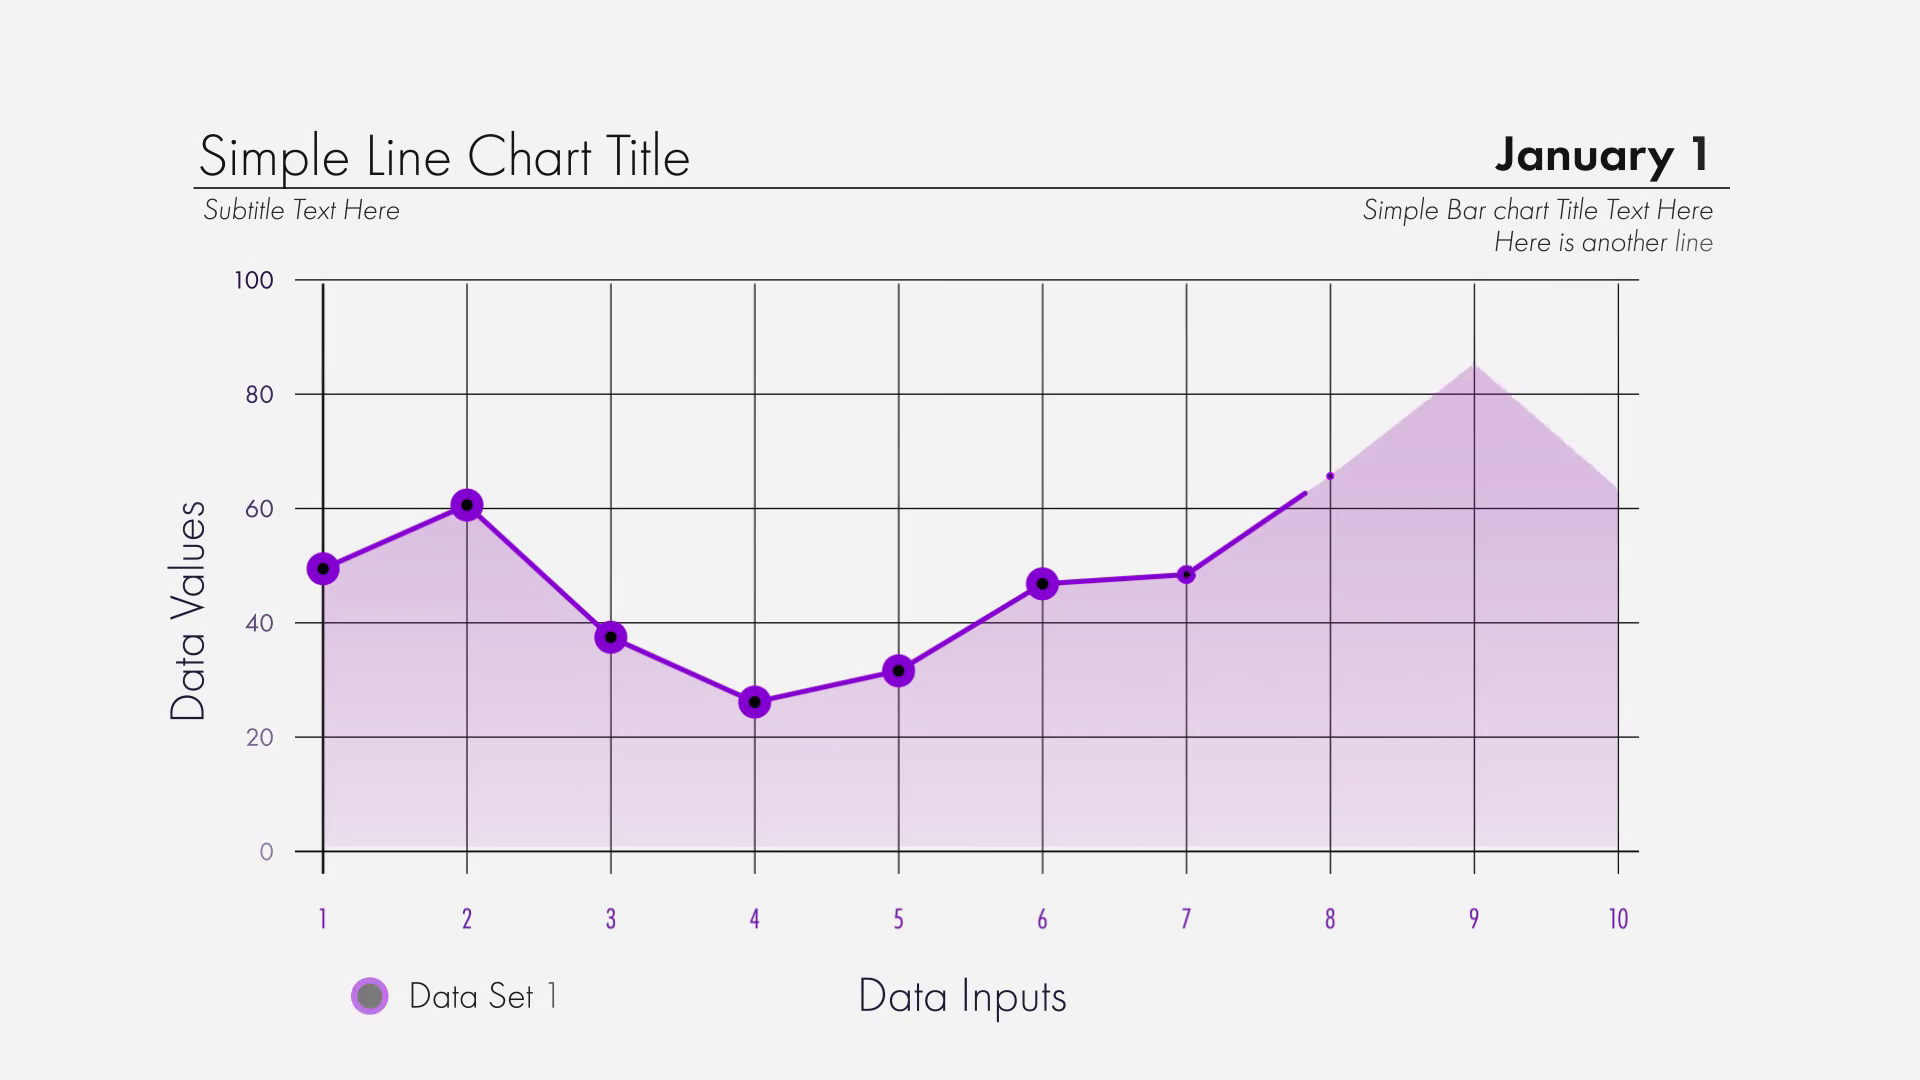
Task: Click the x-axis tick label 10
Action: coord(1618,919)
